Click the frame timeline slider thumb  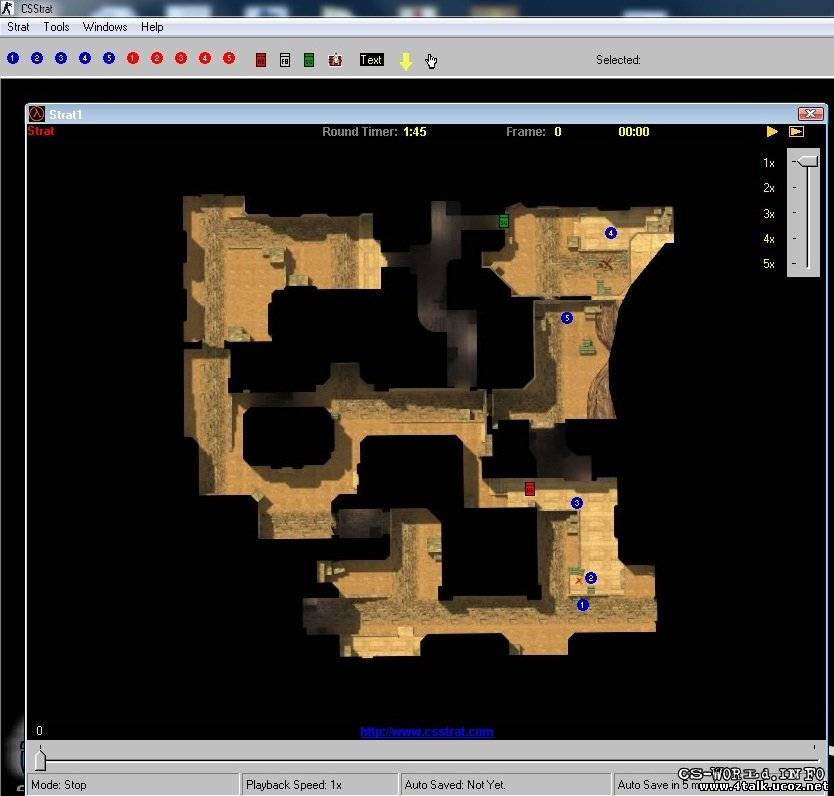[x=40, y=758]
